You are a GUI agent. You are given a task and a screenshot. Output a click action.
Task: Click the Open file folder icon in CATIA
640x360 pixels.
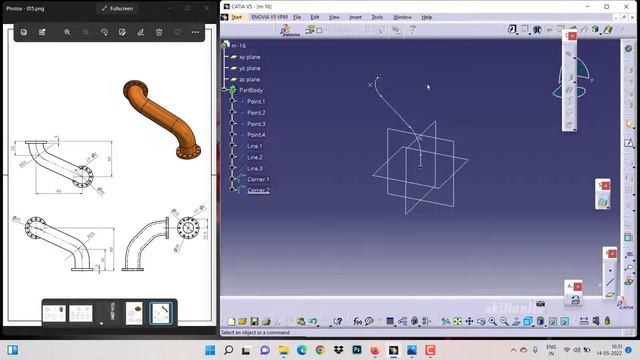pyautogui.click(x=242, y=322)
